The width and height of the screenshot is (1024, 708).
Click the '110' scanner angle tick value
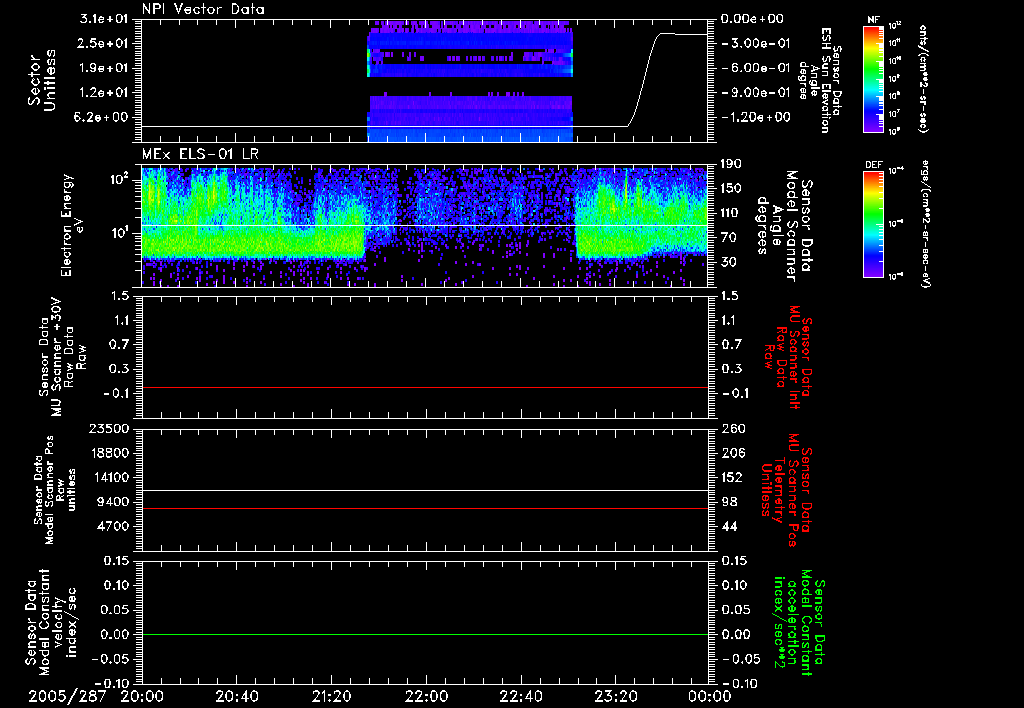pyautogui.click(x=731, y=213)
